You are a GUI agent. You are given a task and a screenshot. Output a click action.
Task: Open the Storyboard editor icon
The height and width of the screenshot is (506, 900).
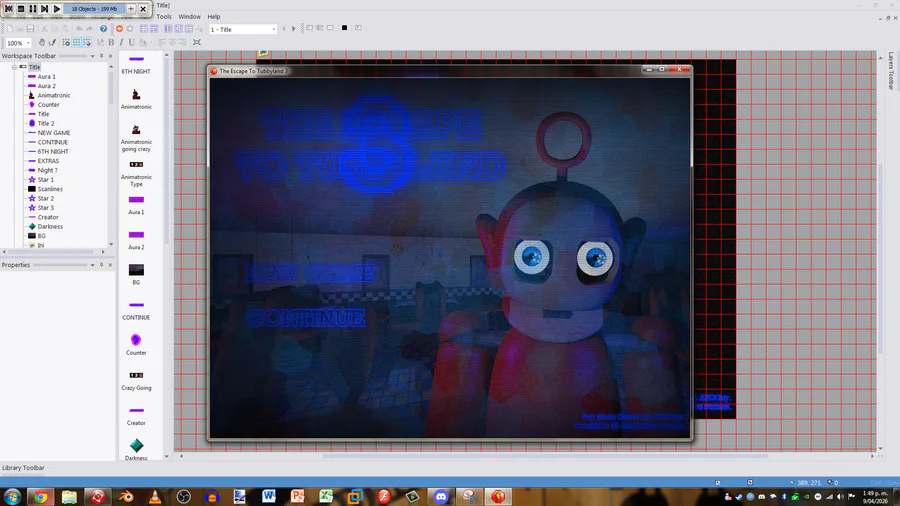[143, 29]
